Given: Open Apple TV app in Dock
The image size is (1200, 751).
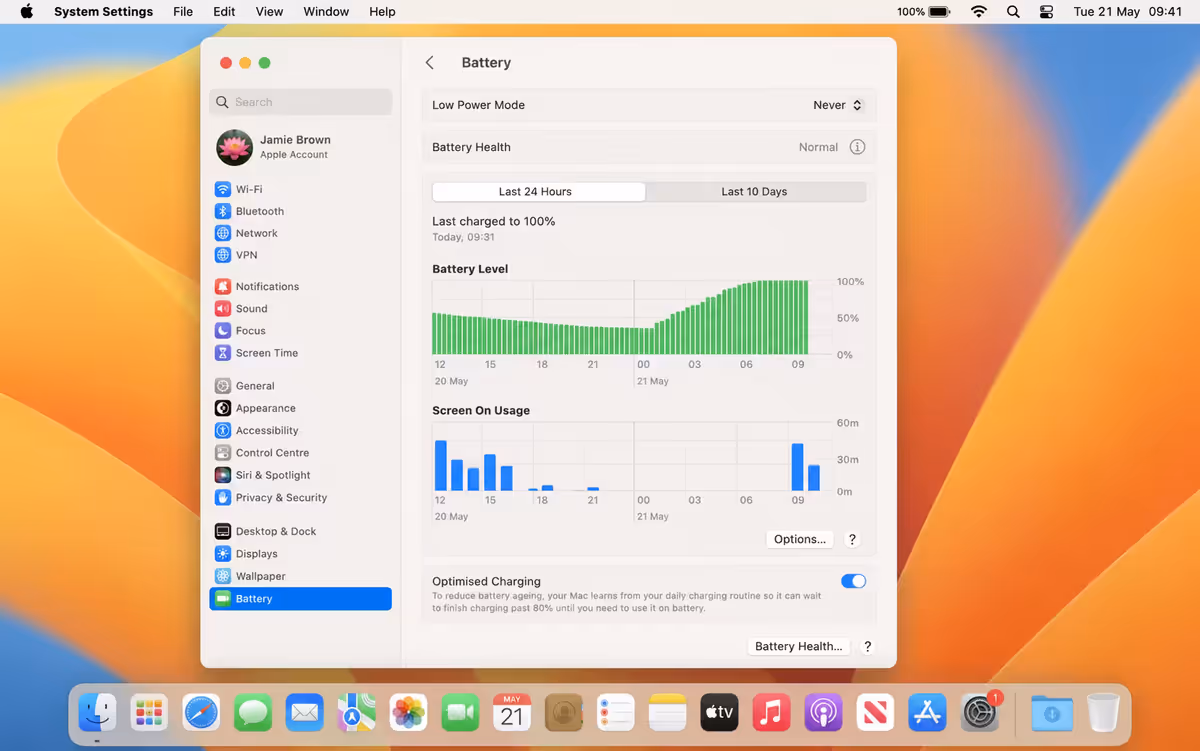Looking at the screenshot, I should pyautogui.click(x=719, y=712).
